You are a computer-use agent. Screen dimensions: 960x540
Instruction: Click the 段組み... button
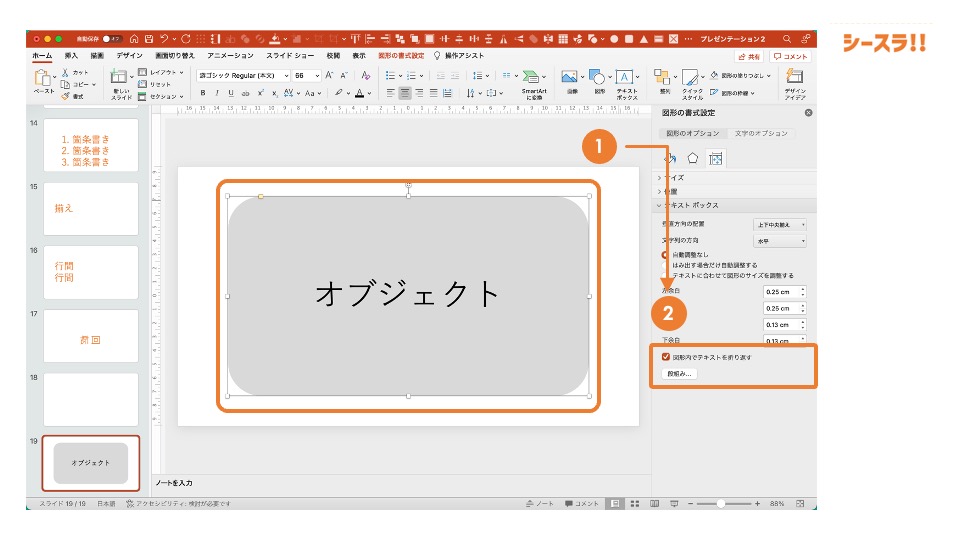[x=680, y=374]
